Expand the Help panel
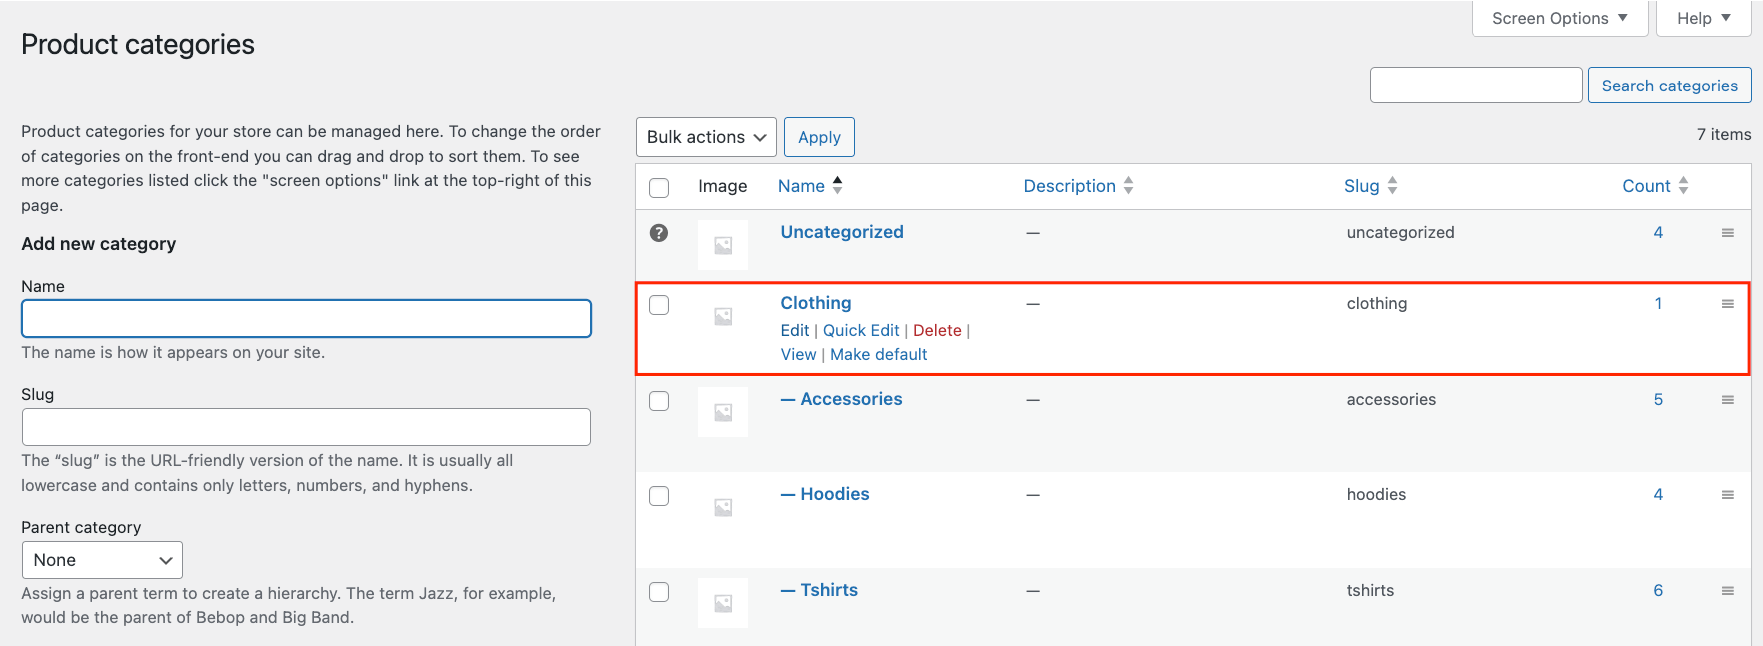 tap(1704, 18)
